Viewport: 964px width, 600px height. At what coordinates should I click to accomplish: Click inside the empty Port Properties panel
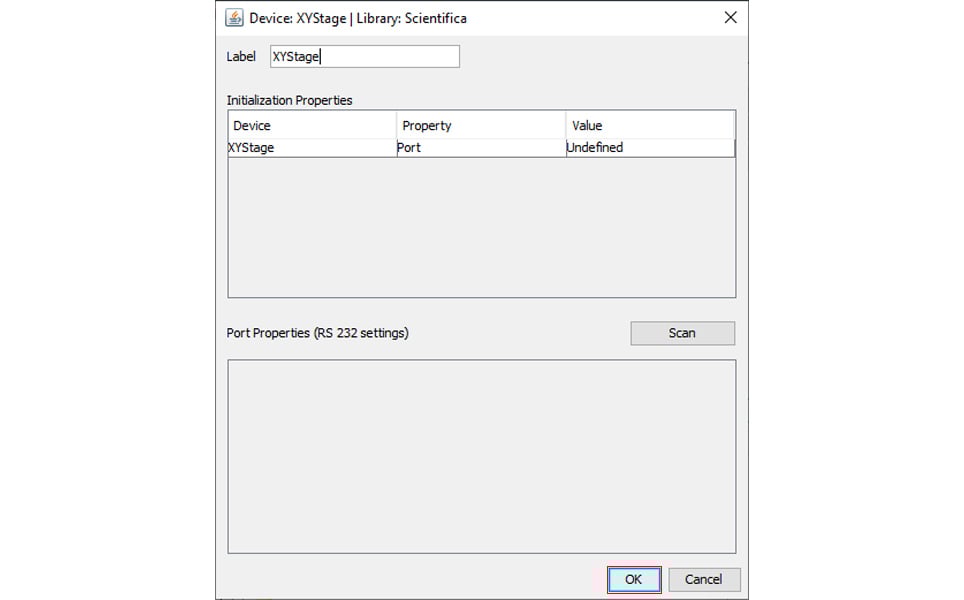click(481, 456)
